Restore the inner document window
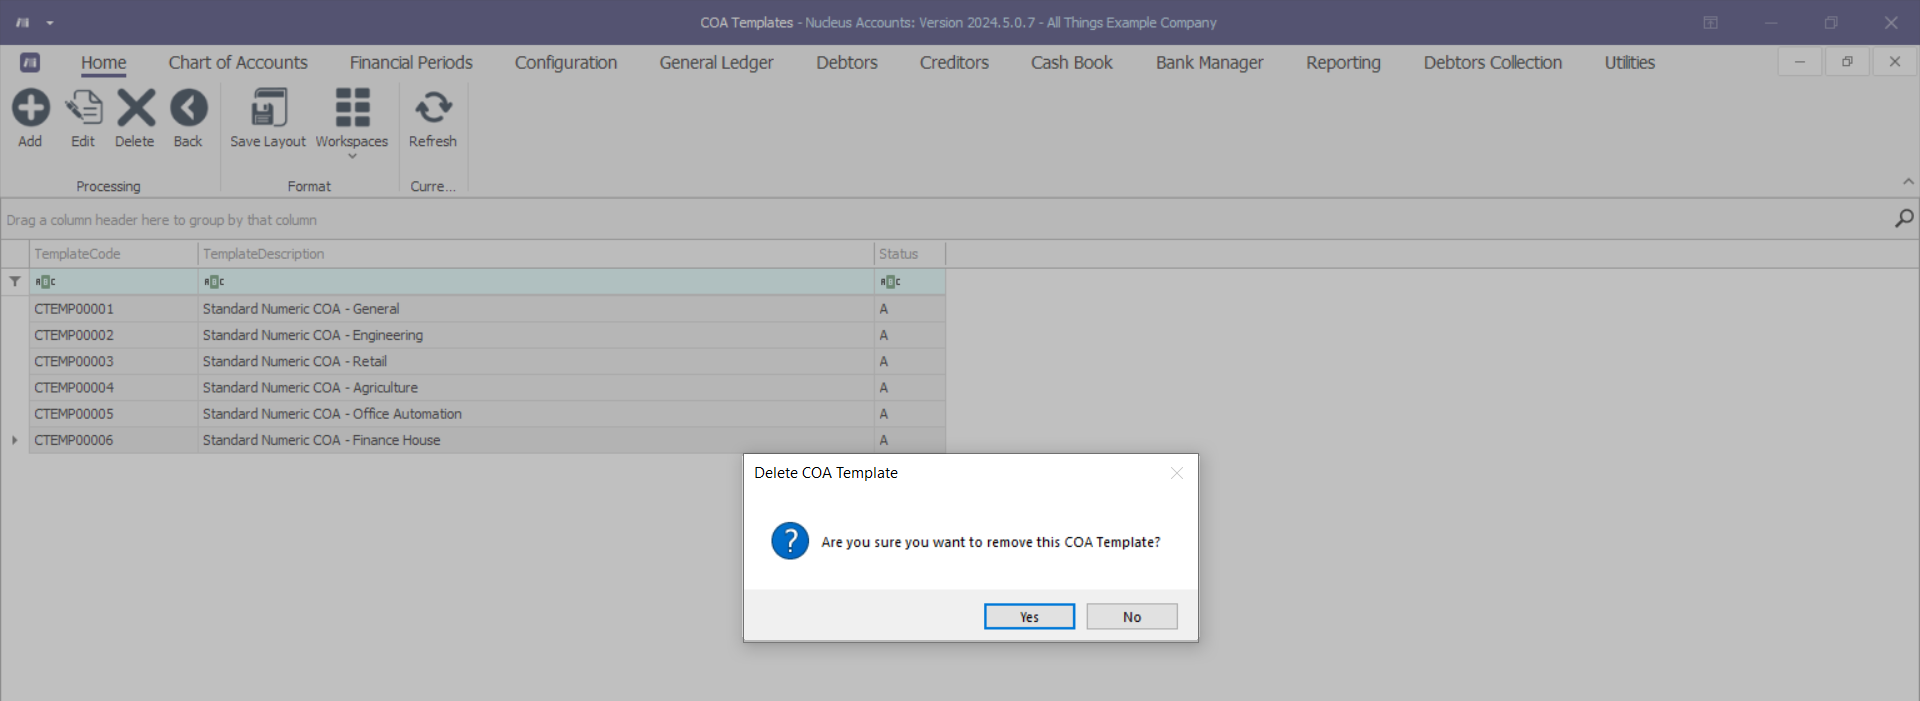This screenshot has height=701, width=1920. (x=1847, y=62)
